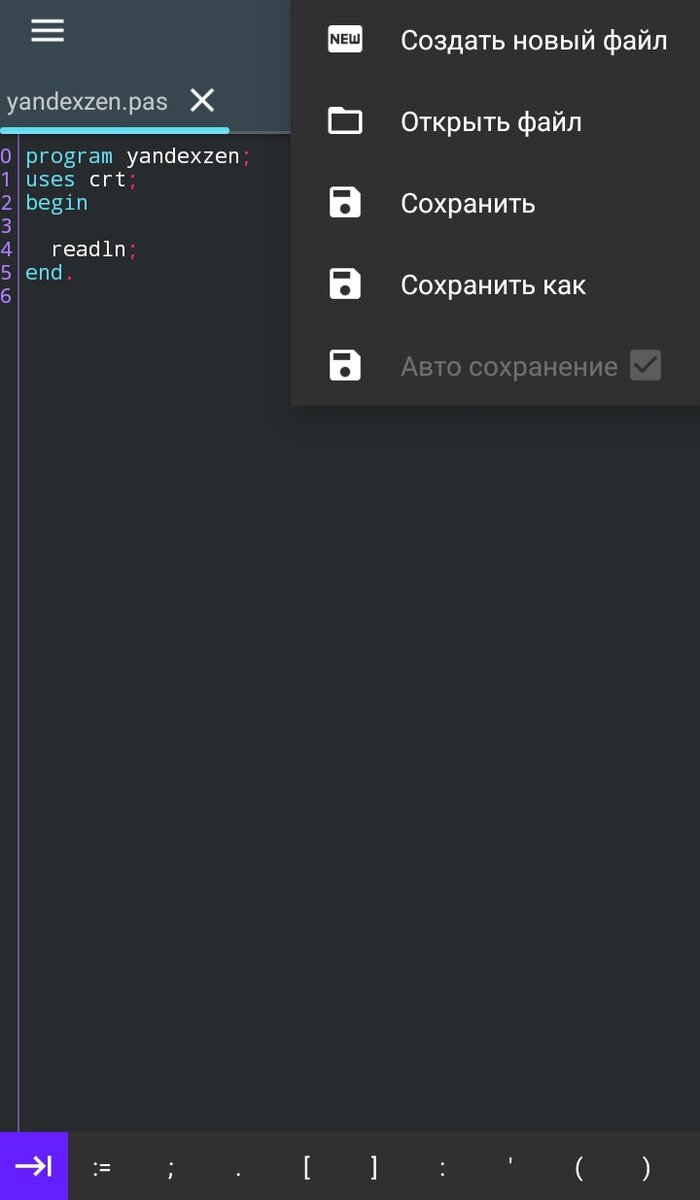Click the floppy disk icon beside Сохранить
This screenshot has width=700, height=1200.
coord(345,202)
